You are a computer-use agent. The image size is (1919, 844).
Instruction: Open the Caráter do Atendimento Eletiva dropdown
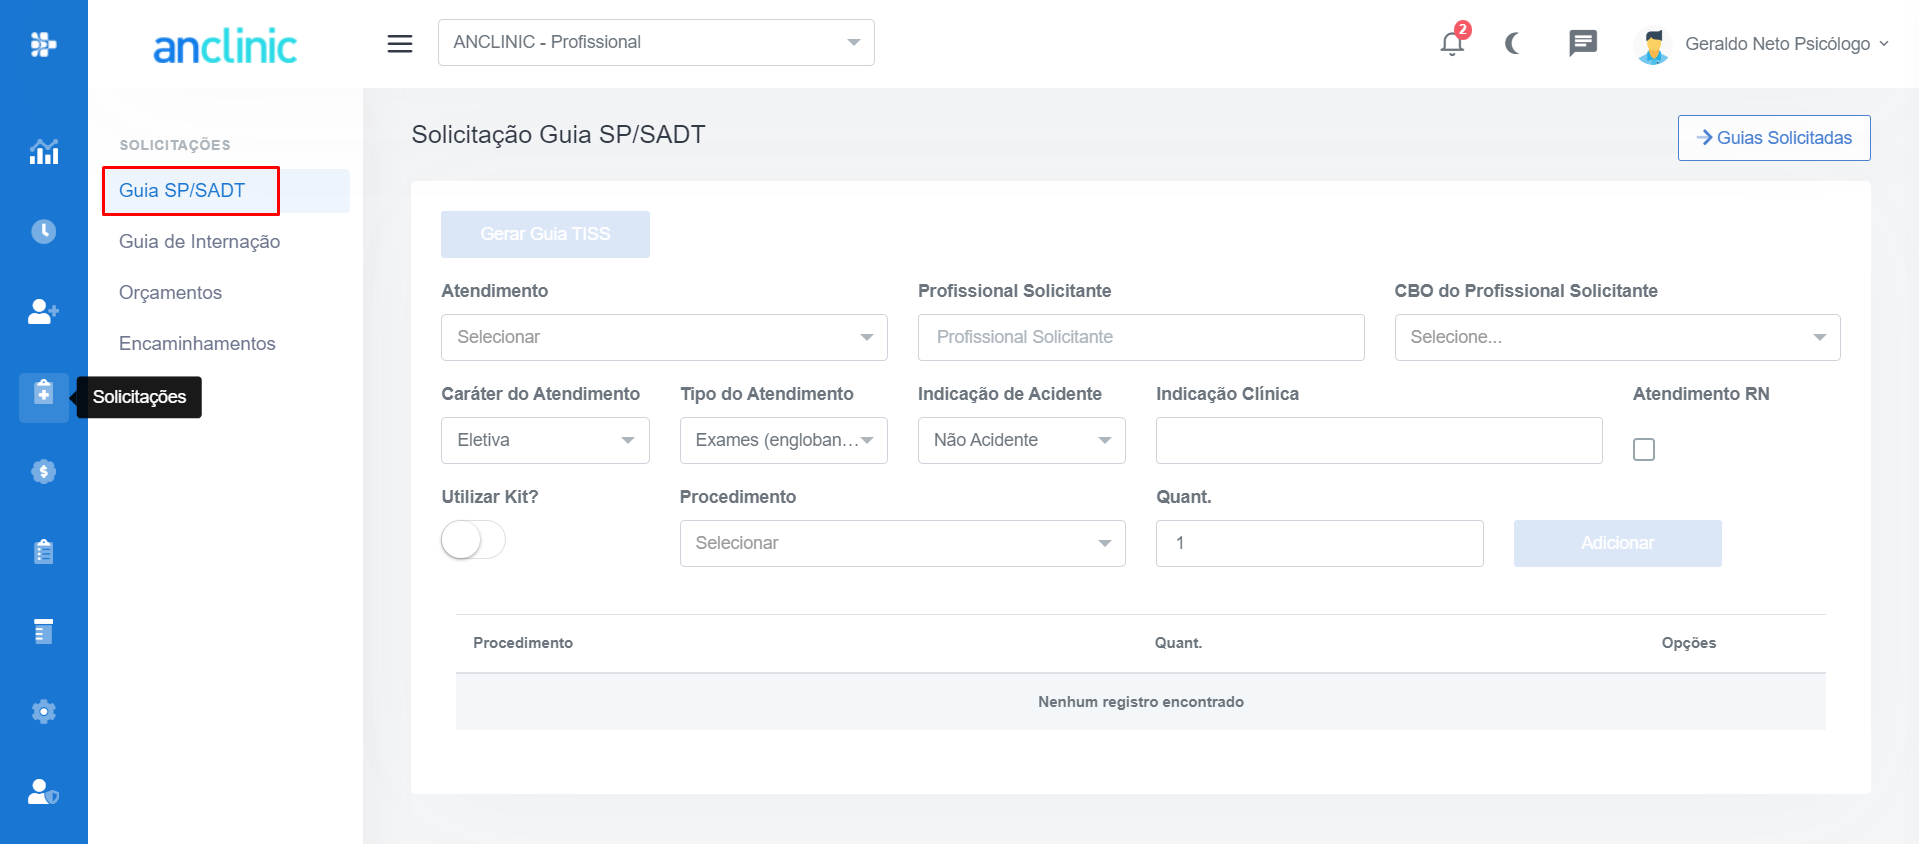click(x=545, y=441)
